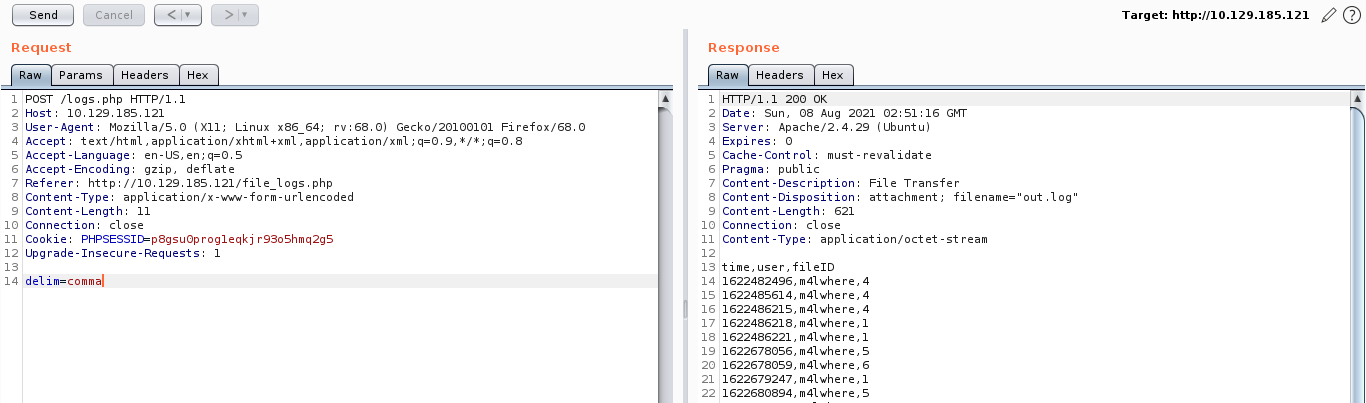Screen dimensions: 1366x403
Task: Open Repeater help via question mark icon
Action: click(x=1351, y=15)
